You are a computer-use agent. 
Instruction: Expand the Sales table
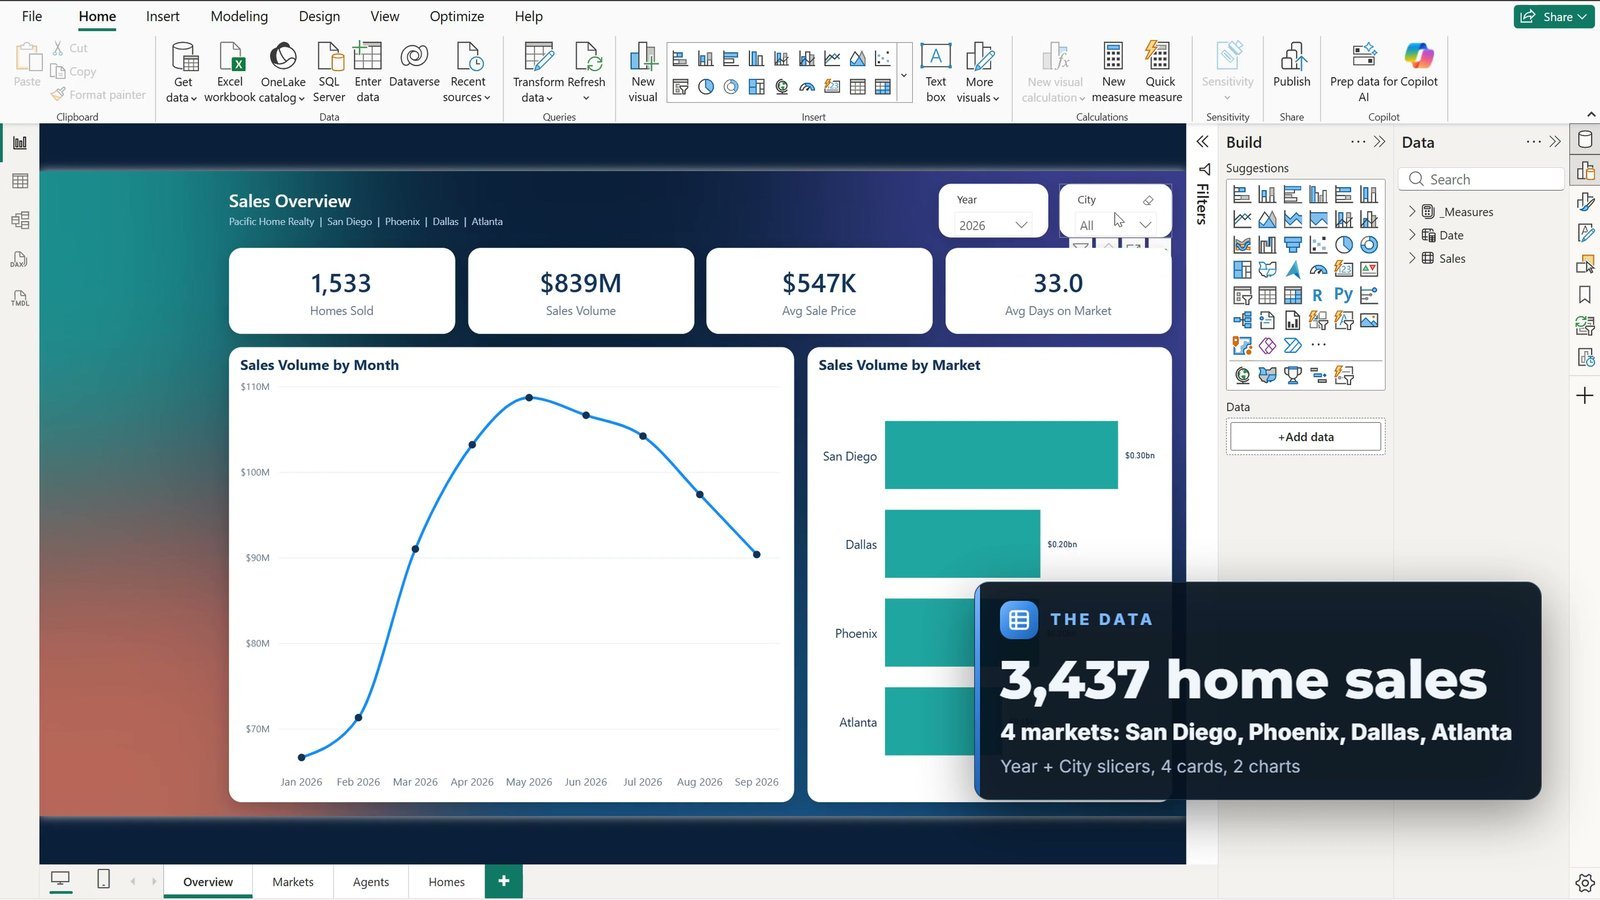(x=1412, y=258)
